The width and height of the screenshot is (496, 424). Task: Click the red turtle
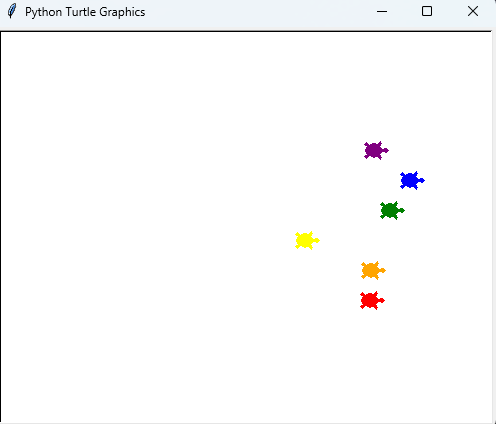coord(372,300)
